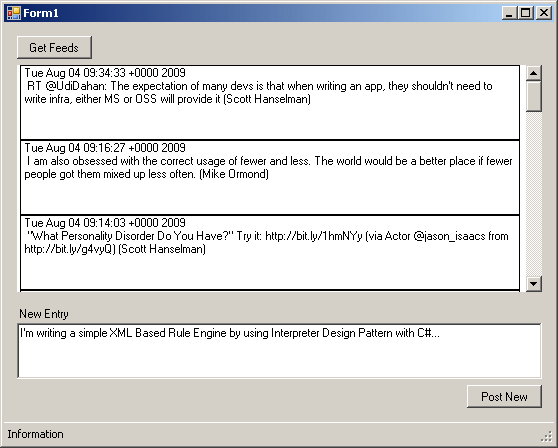Select the Personality Disorder feed entry

click(270, 253)
